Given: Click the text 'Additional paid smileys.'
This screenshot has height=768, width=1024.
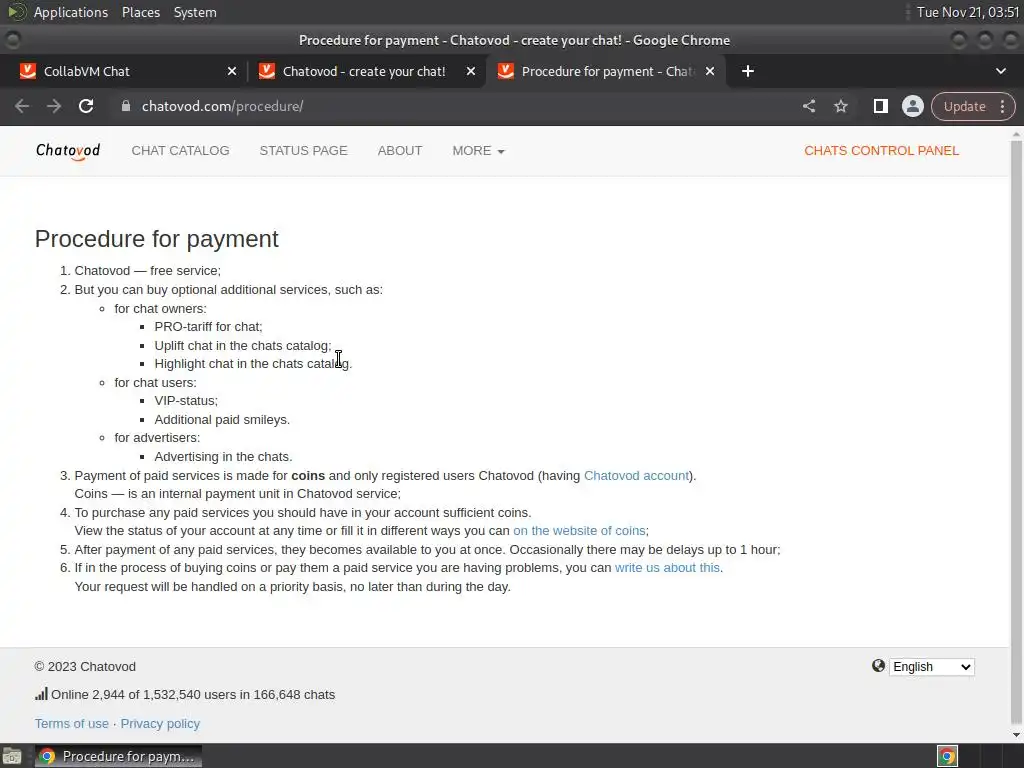Looking at the screenshot, I should [x=222, y=419].
